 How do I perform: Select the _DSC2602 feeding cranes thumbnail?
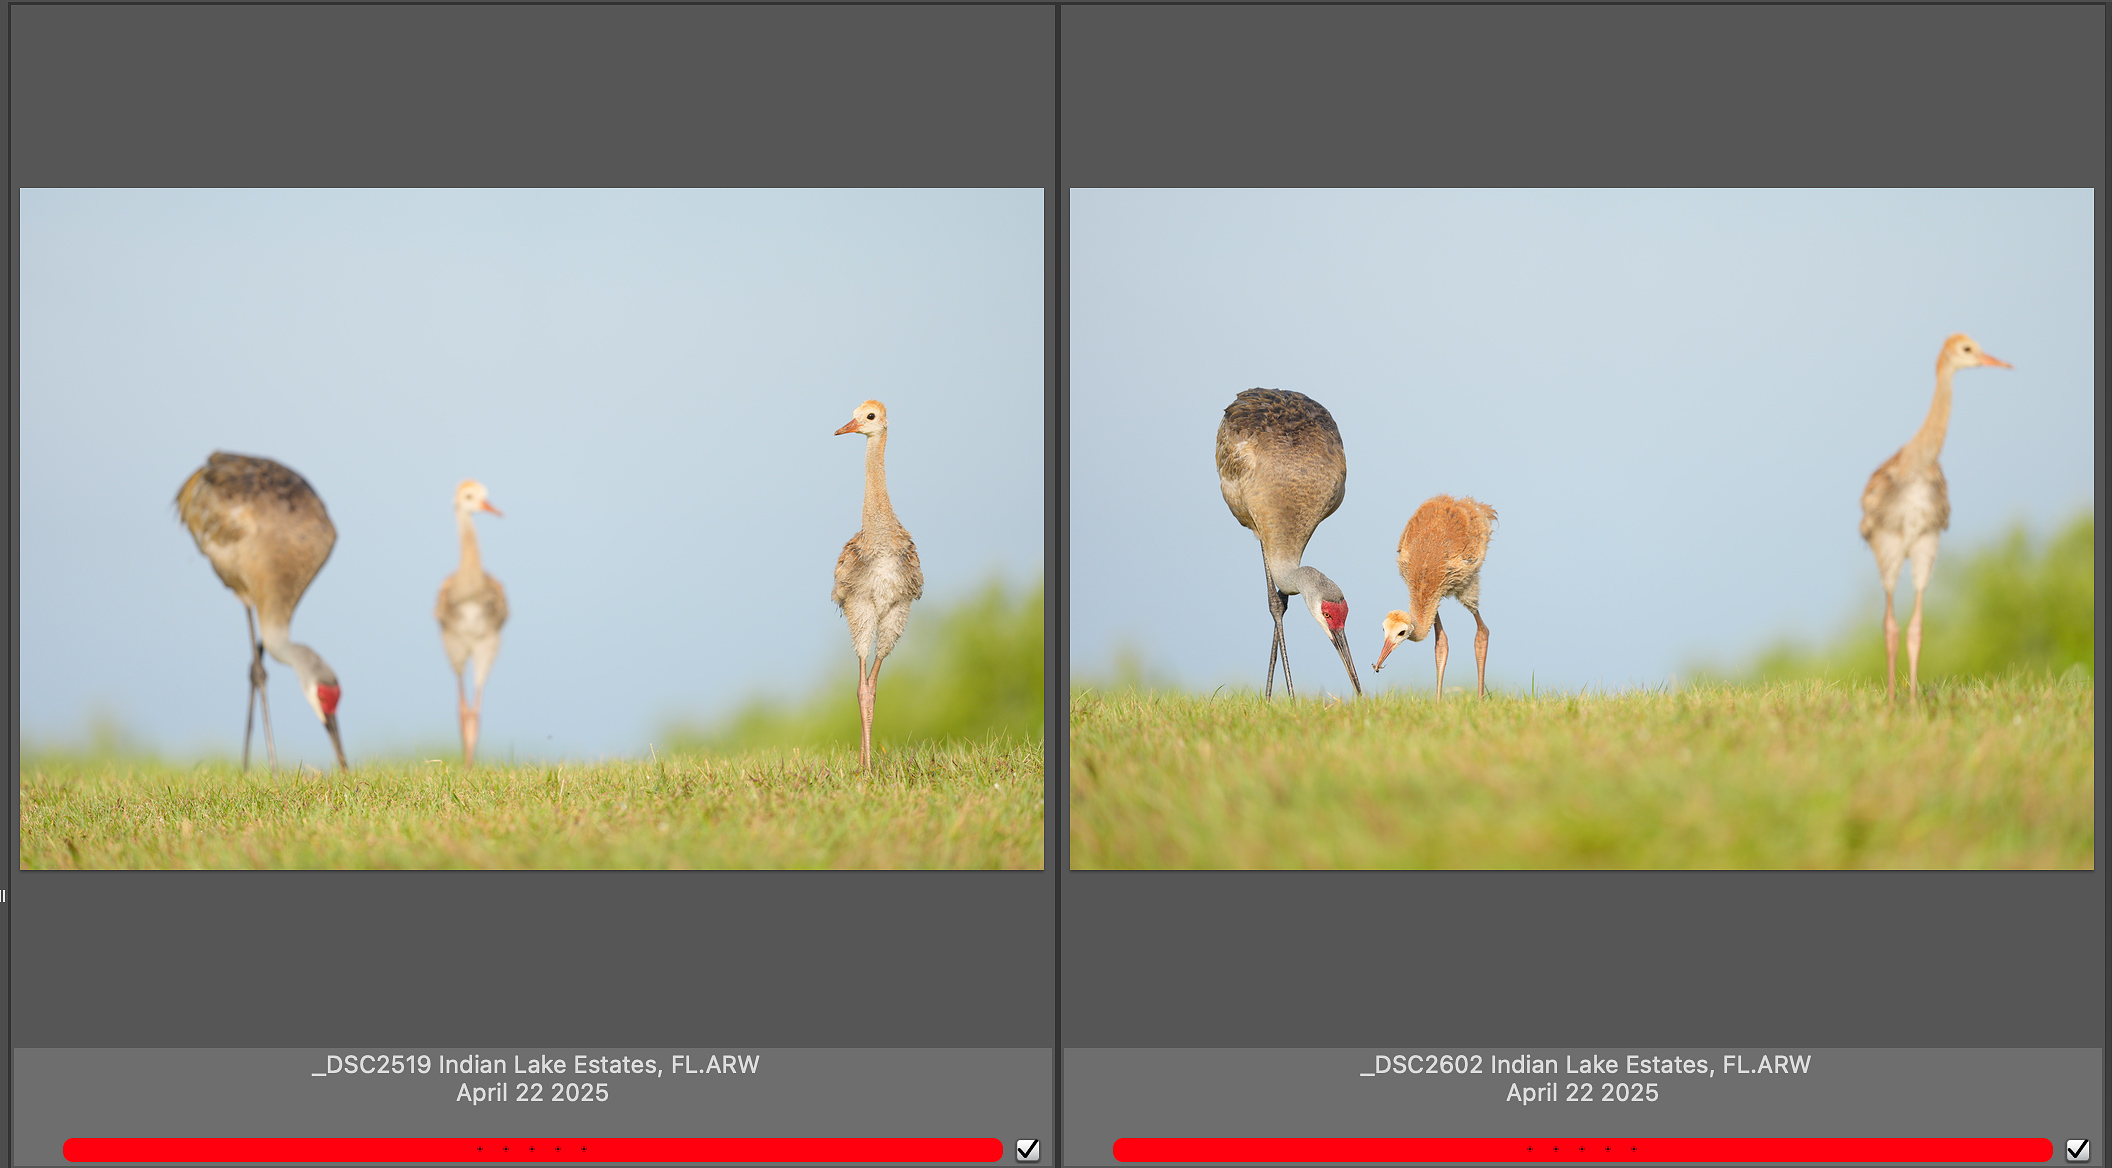(x=1581, y=528)
